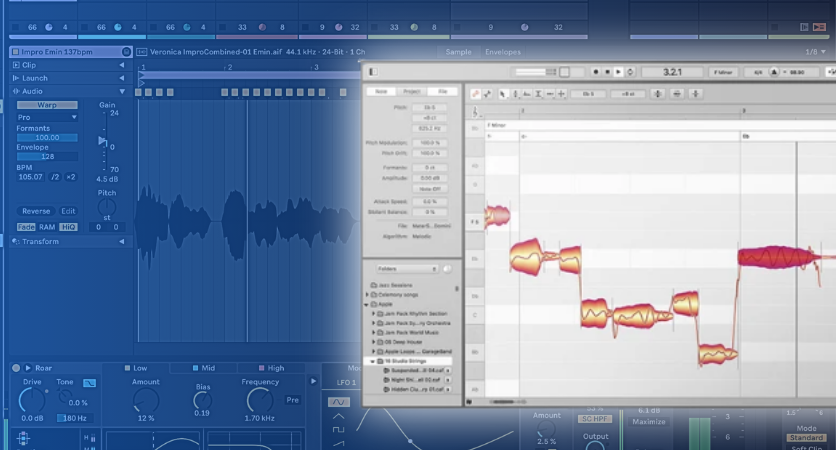
Task: Toggle the HiQ audio quality switch
Action: pos(69,227)
